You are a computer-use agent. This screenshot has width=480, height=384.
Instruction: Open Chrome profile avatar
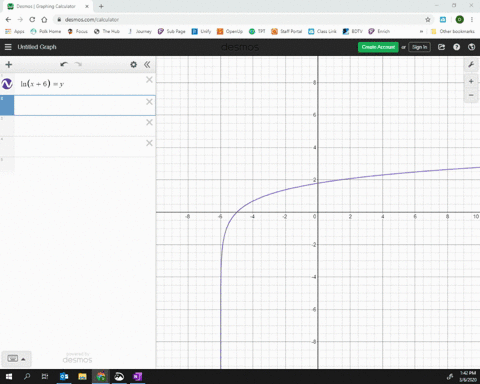coord(460,20)
